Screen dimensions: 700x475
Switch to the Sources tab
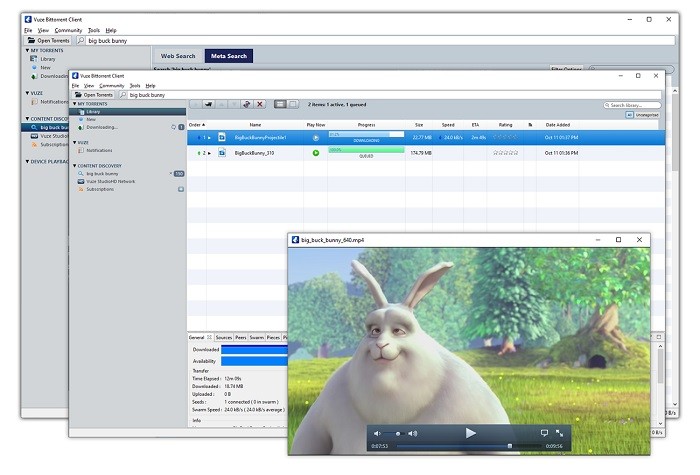point(223,338)
